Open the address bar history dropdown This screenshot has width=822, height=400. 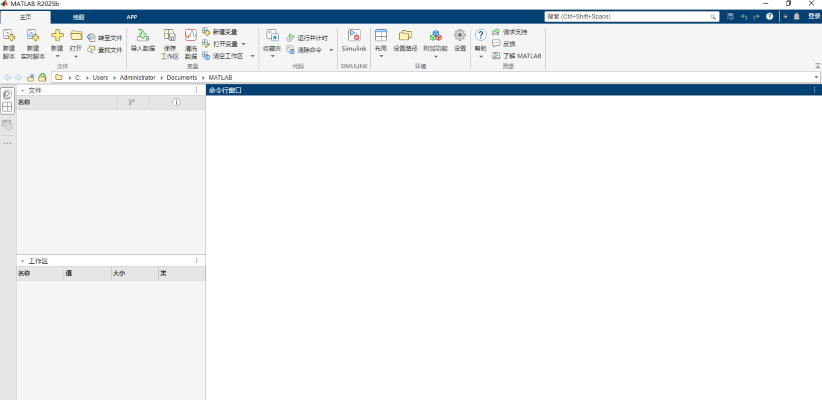817,78
